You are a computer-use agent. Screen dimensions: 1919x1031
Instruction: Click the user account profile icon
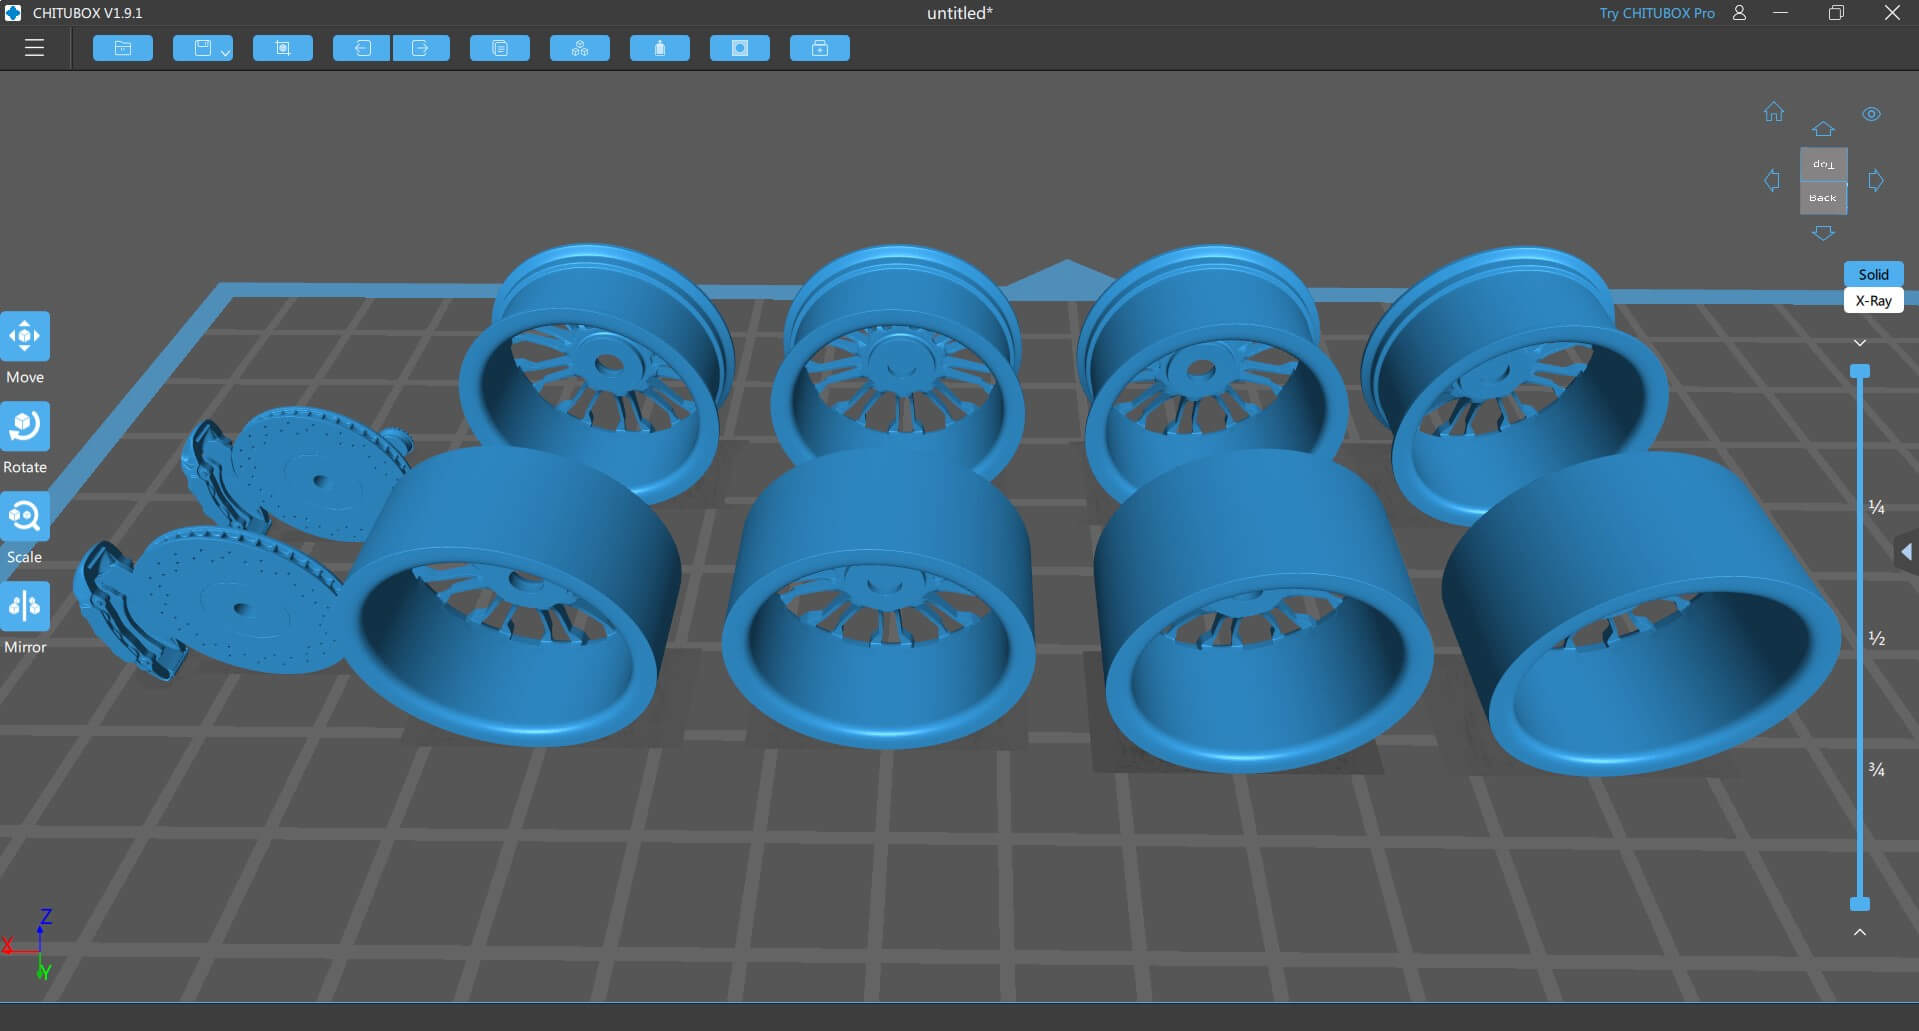coord(1740,13)
